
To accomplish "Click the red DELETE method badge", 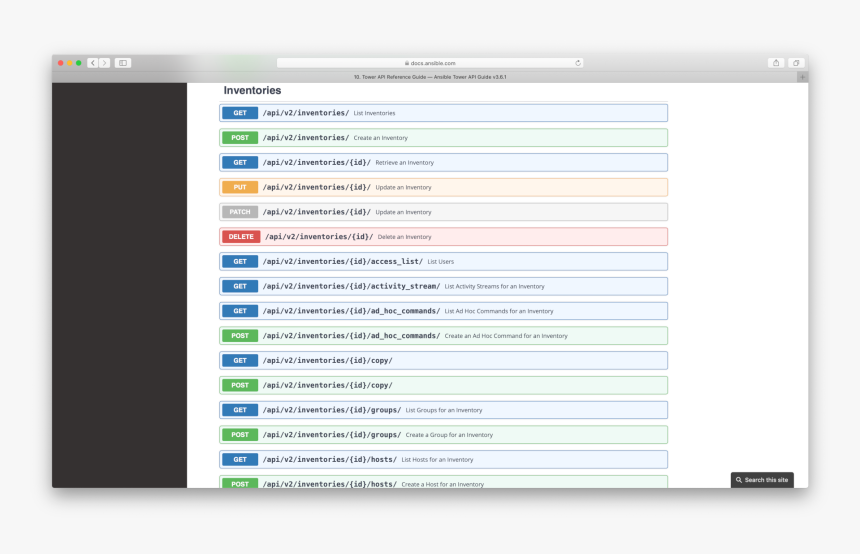I will point(241,237).
